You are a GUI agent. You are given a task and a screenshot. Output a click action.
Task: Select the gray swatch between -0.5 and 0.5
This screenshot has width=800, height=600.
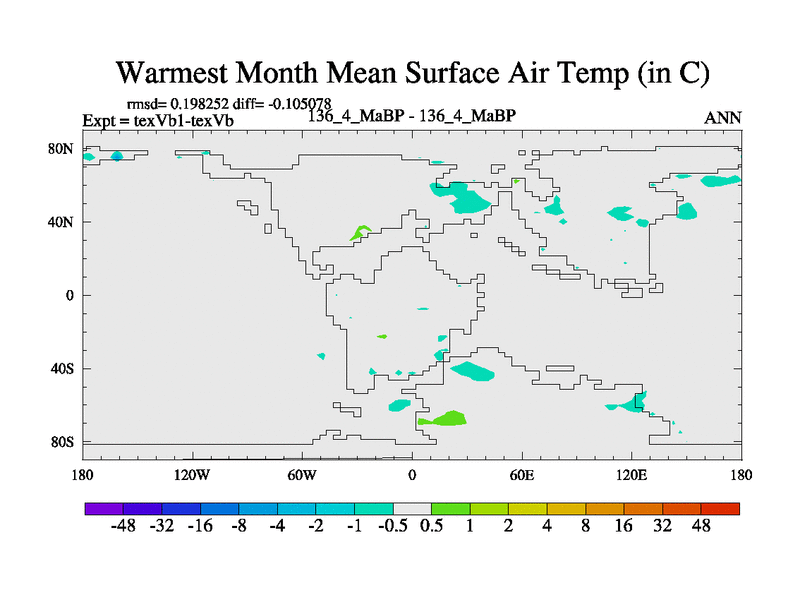pos(412,509)
